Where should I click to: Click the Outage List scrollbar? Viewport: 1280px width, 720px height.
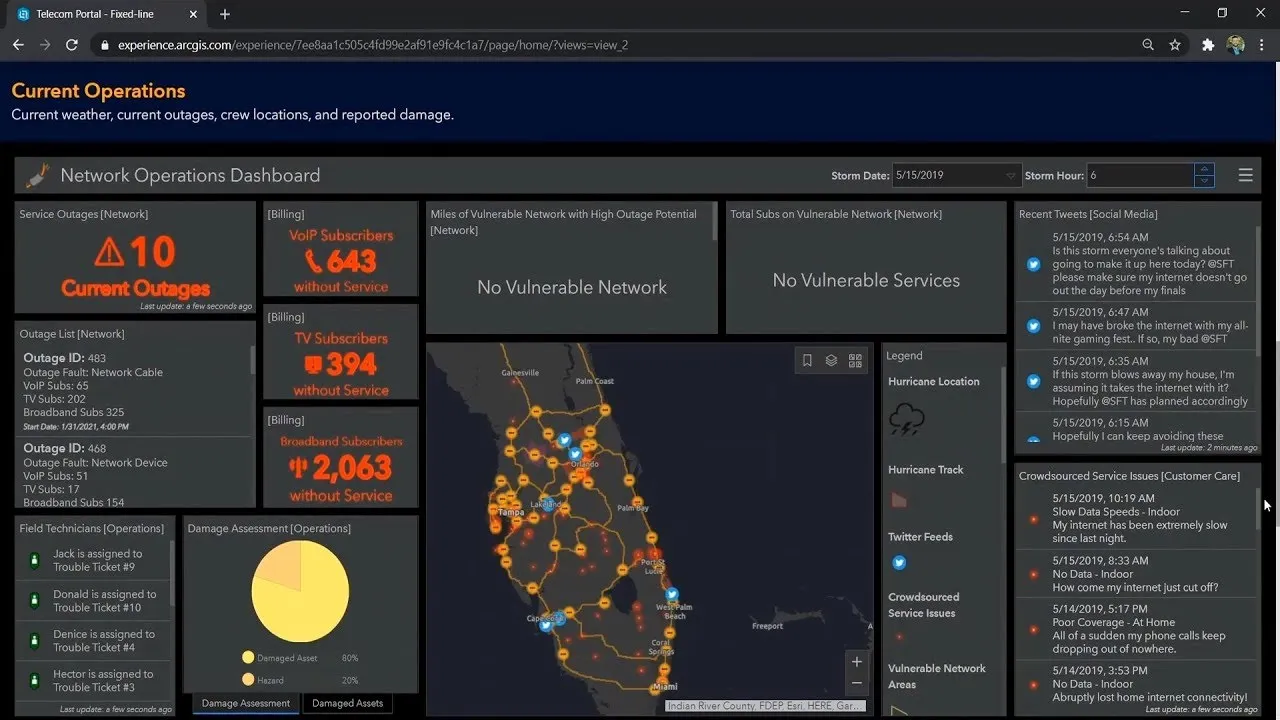pyautogui.click(x=252, y=360)
